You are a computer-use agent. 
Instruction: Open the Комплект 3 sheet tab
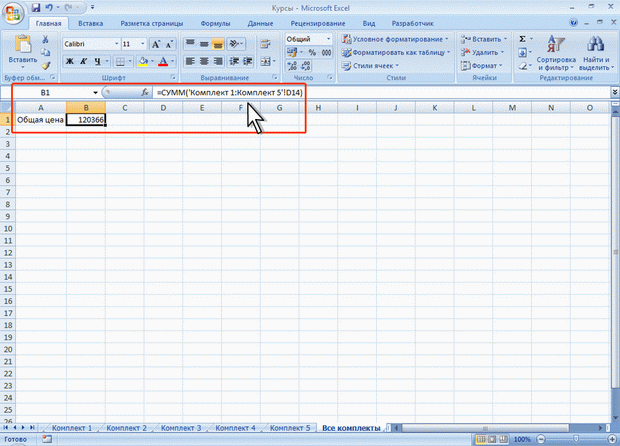[184, 427]
